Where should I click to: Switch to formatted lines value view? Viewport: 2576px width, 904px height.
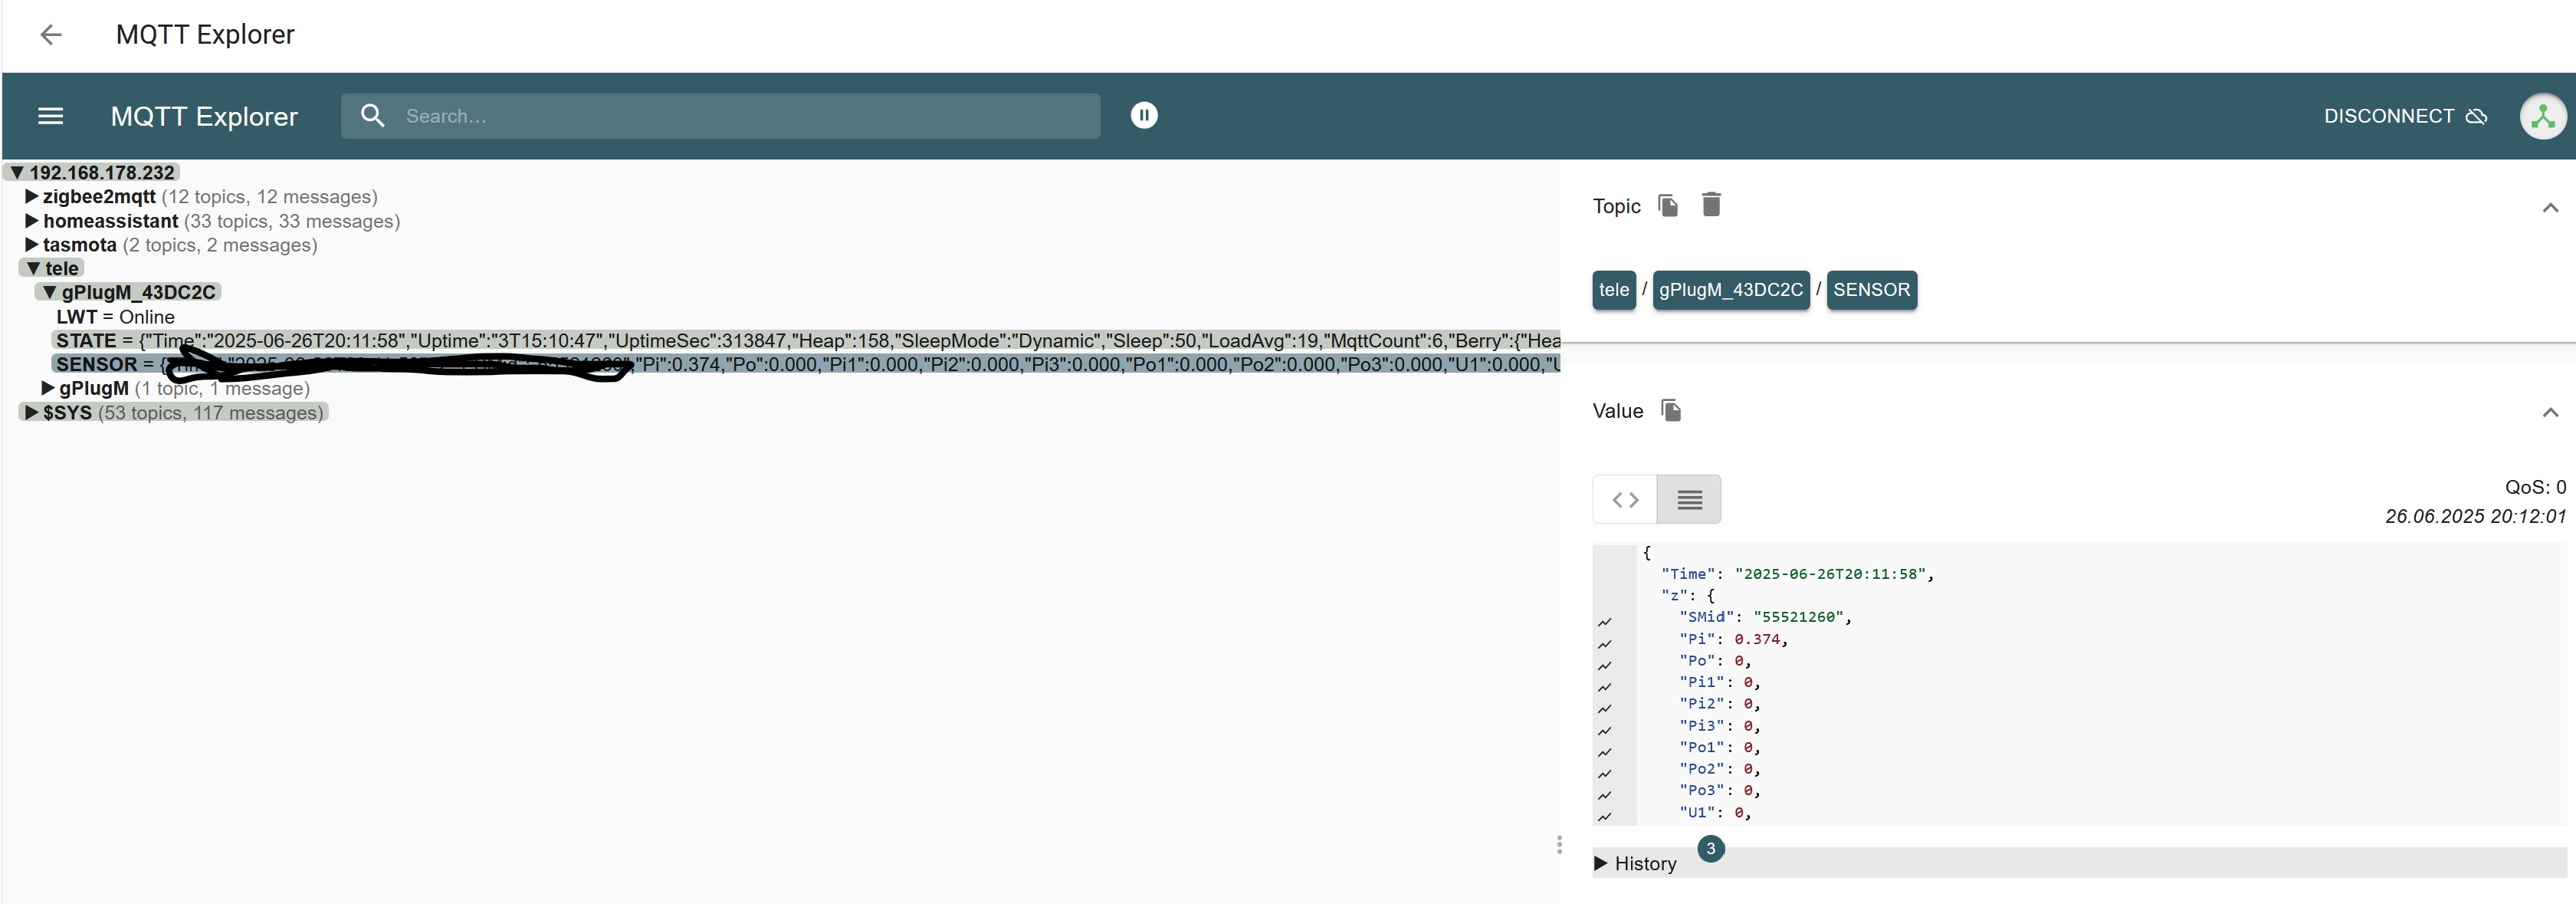(x=1689, y=499)
